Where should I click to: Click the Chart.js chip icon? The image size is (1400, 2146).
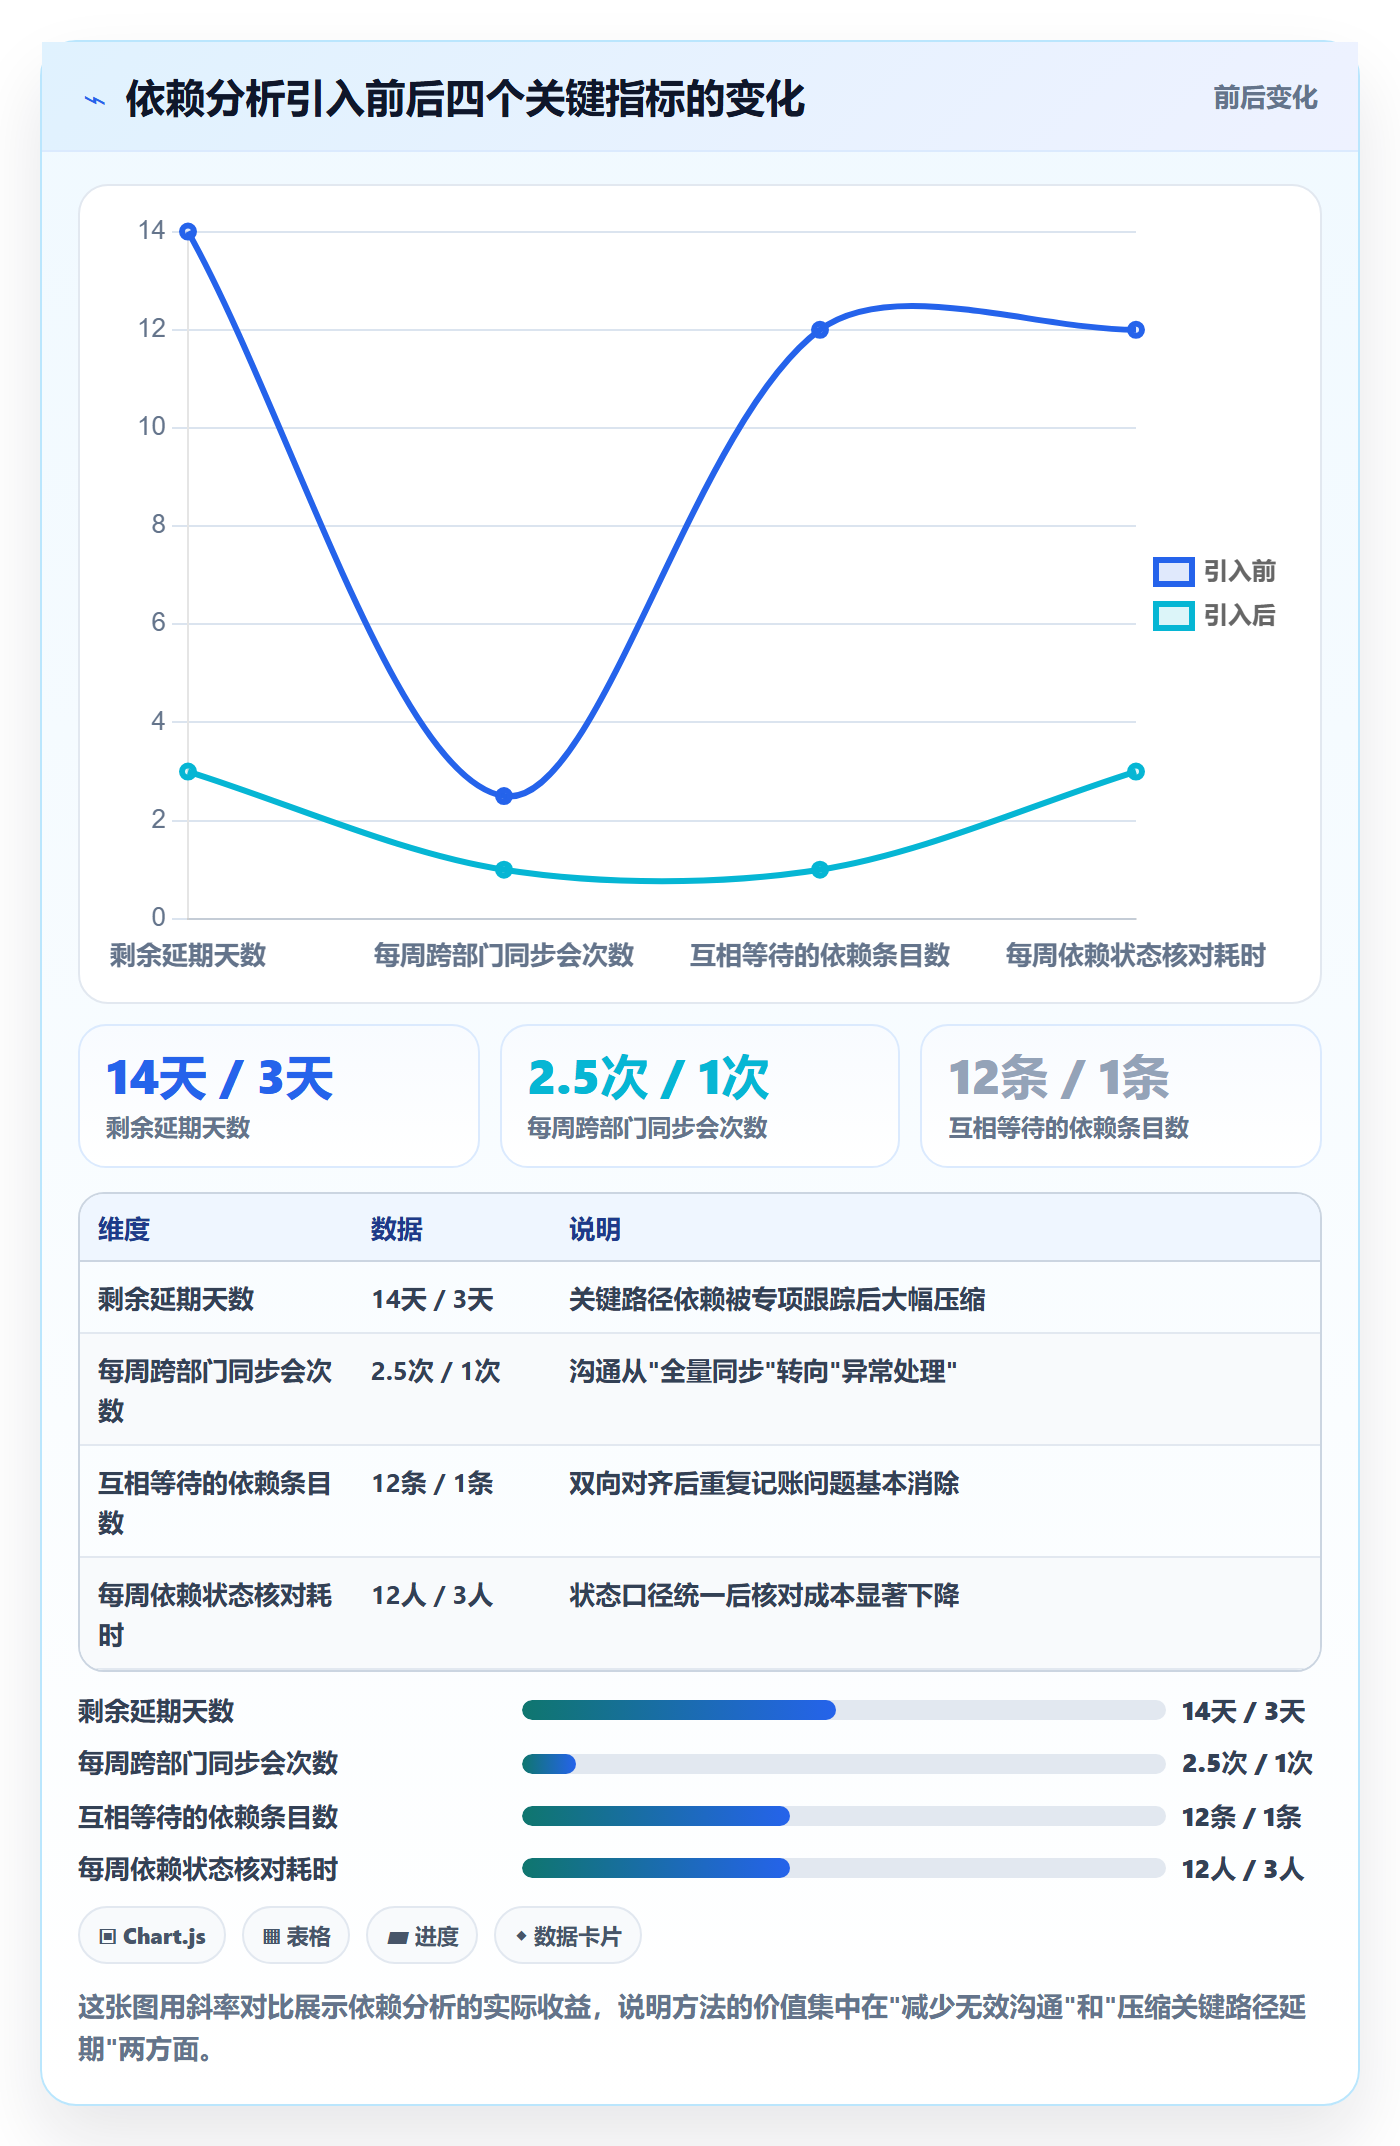click(108, 1937)
